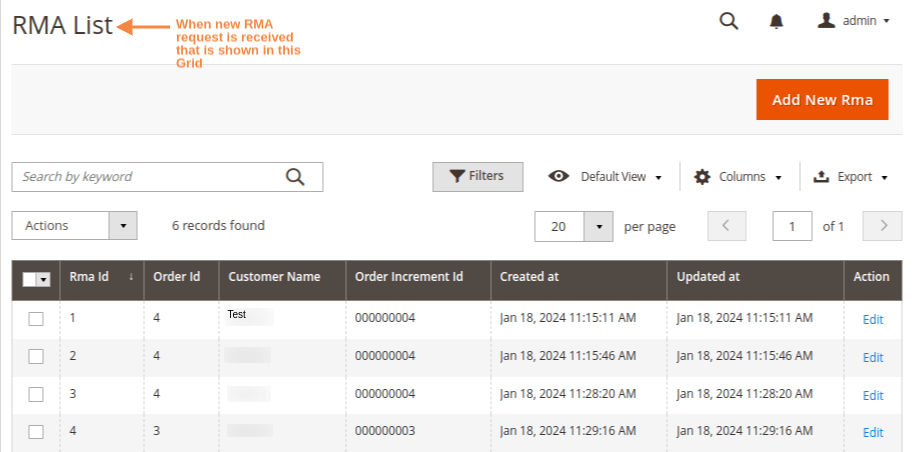
Task: Click the eye icon for Default View
Action: pos(560,177)
